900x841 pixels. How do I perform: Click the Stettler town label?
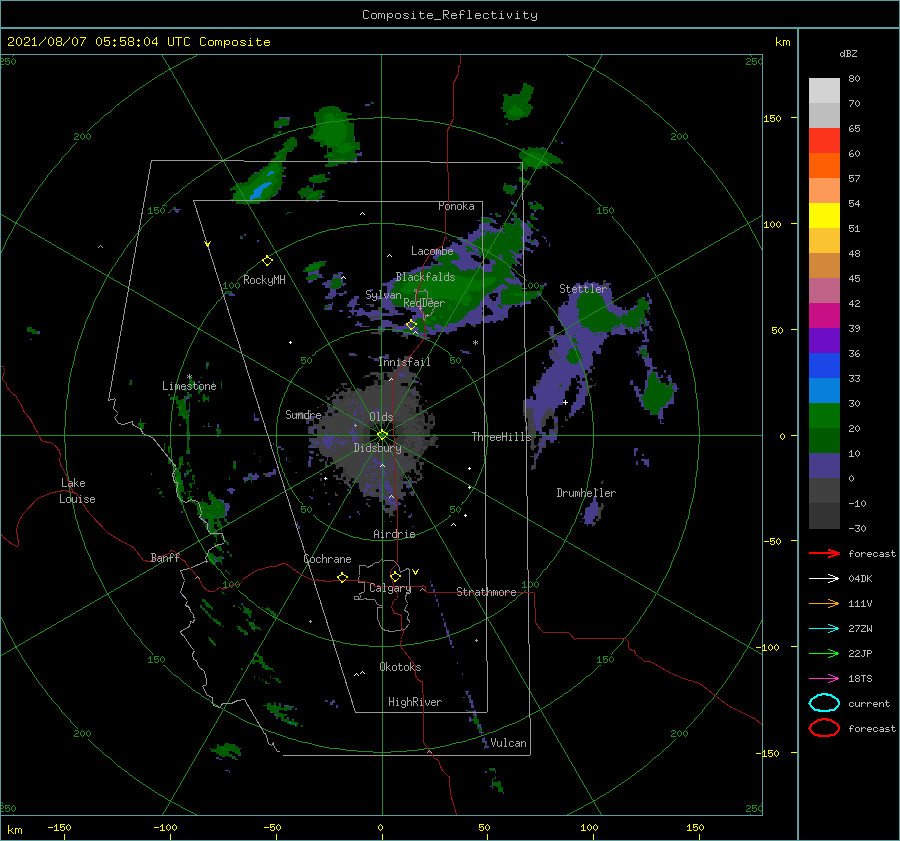point(583,289)
